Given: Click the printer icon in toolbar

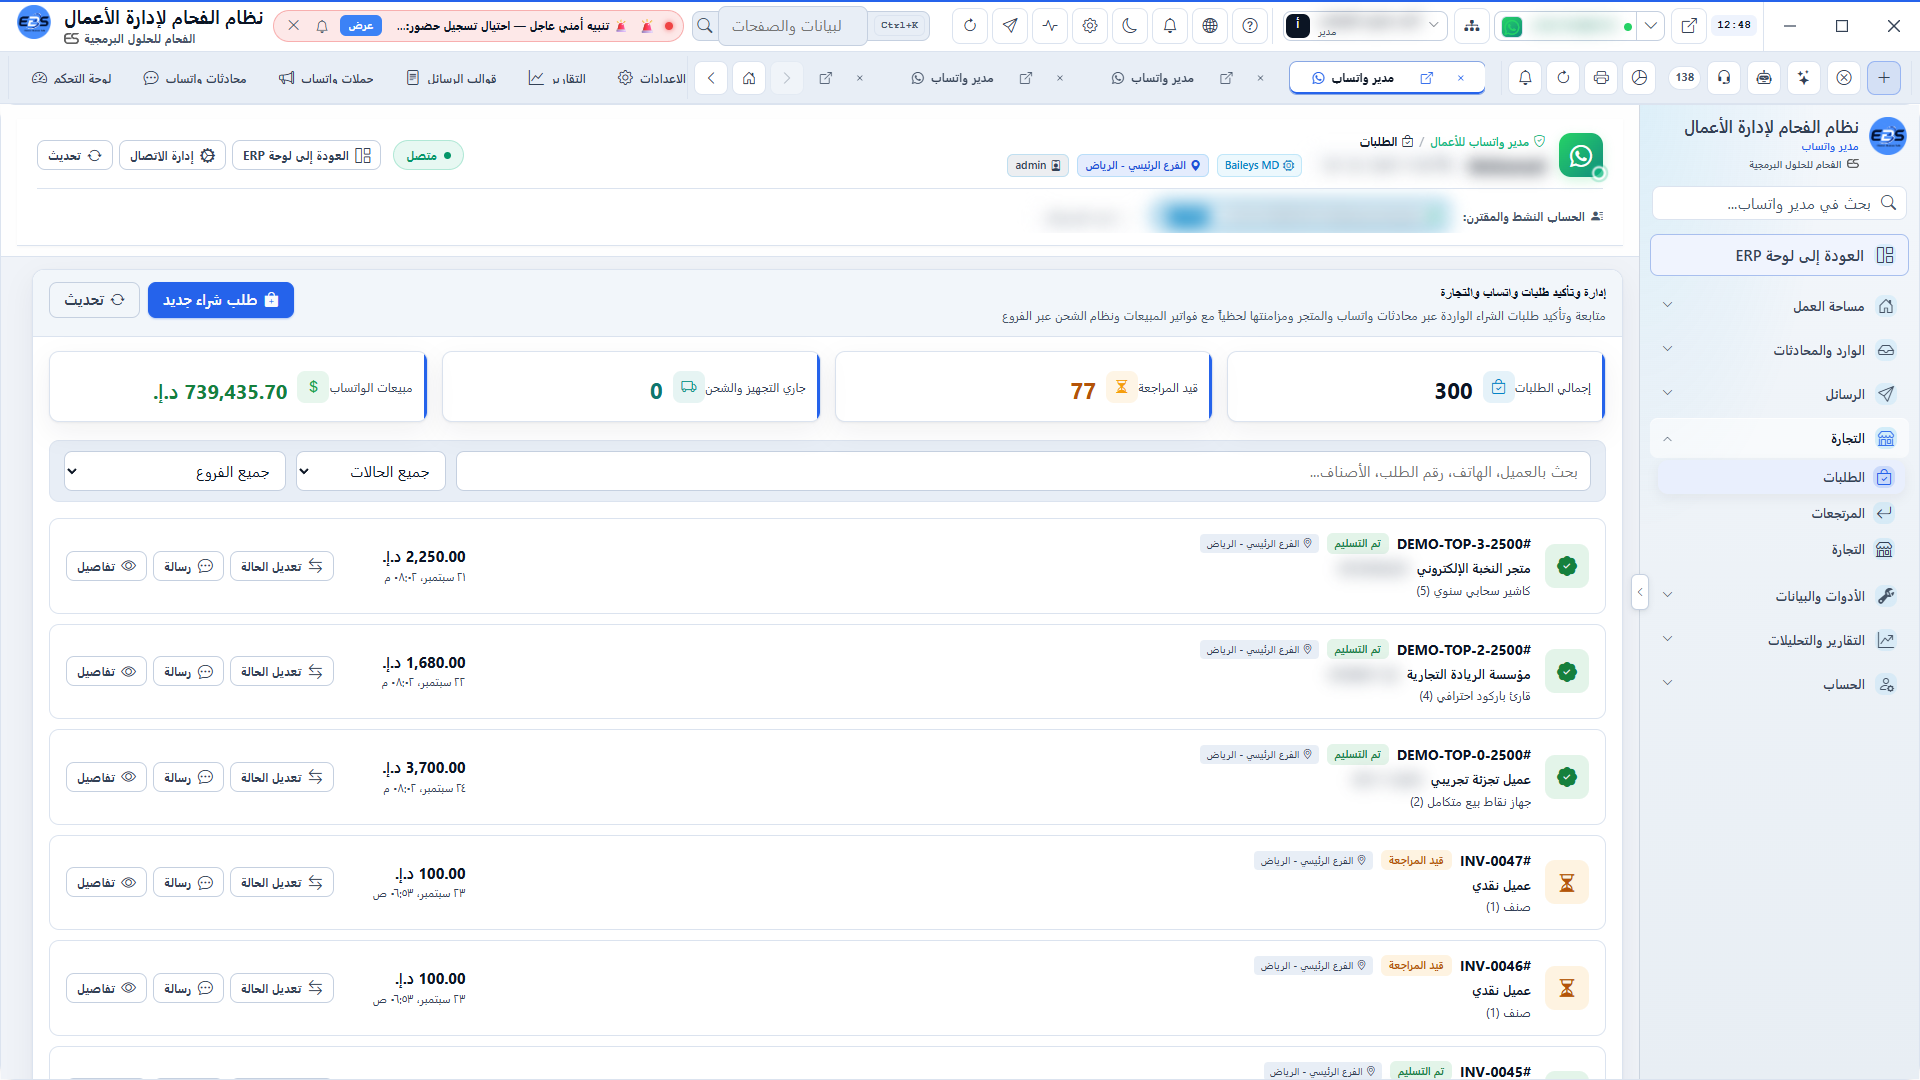Looking at the screenshot, I should click(x=1601, y=78).
